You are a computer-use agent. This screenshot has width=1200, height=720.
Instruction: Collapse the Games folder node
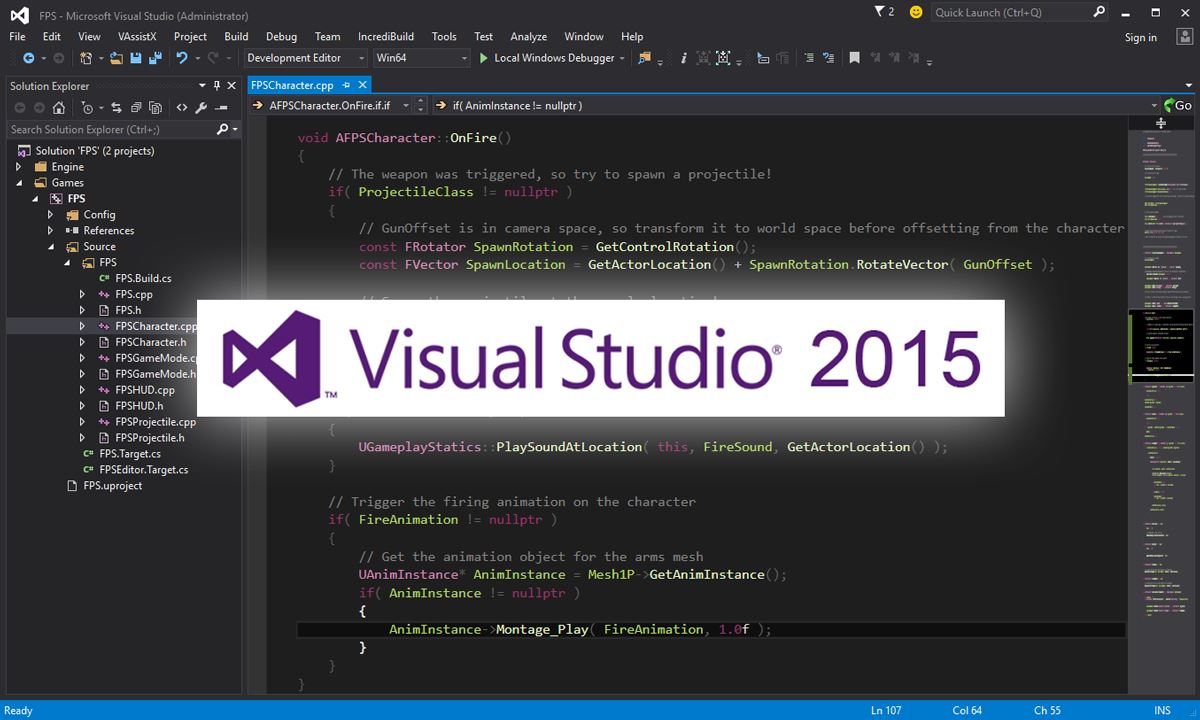[x=18, y=183]
